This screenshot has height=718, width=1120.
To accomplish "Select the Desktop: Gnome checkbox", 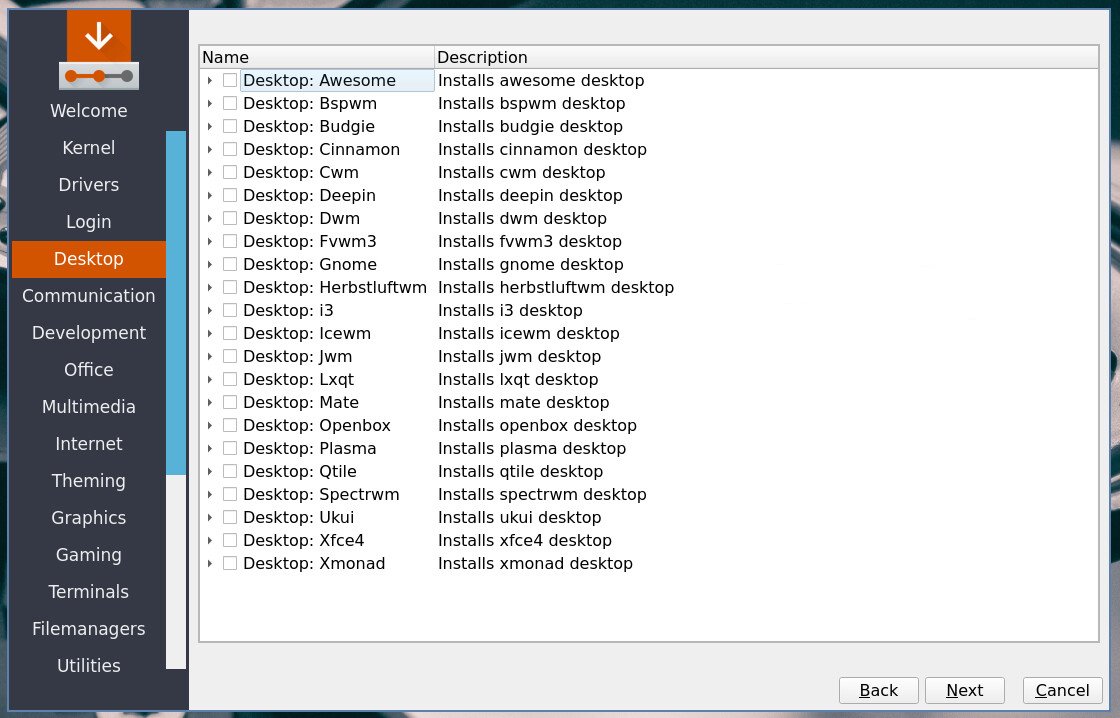I will tap(230, 264).
